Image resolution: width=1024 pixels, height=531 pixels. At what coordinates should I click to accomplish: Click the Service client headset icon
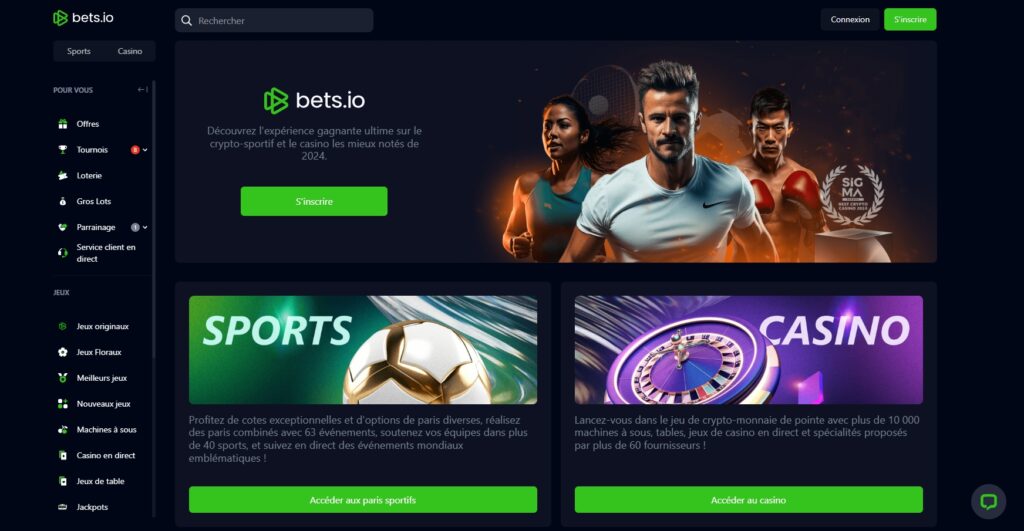tap(63, 253)
